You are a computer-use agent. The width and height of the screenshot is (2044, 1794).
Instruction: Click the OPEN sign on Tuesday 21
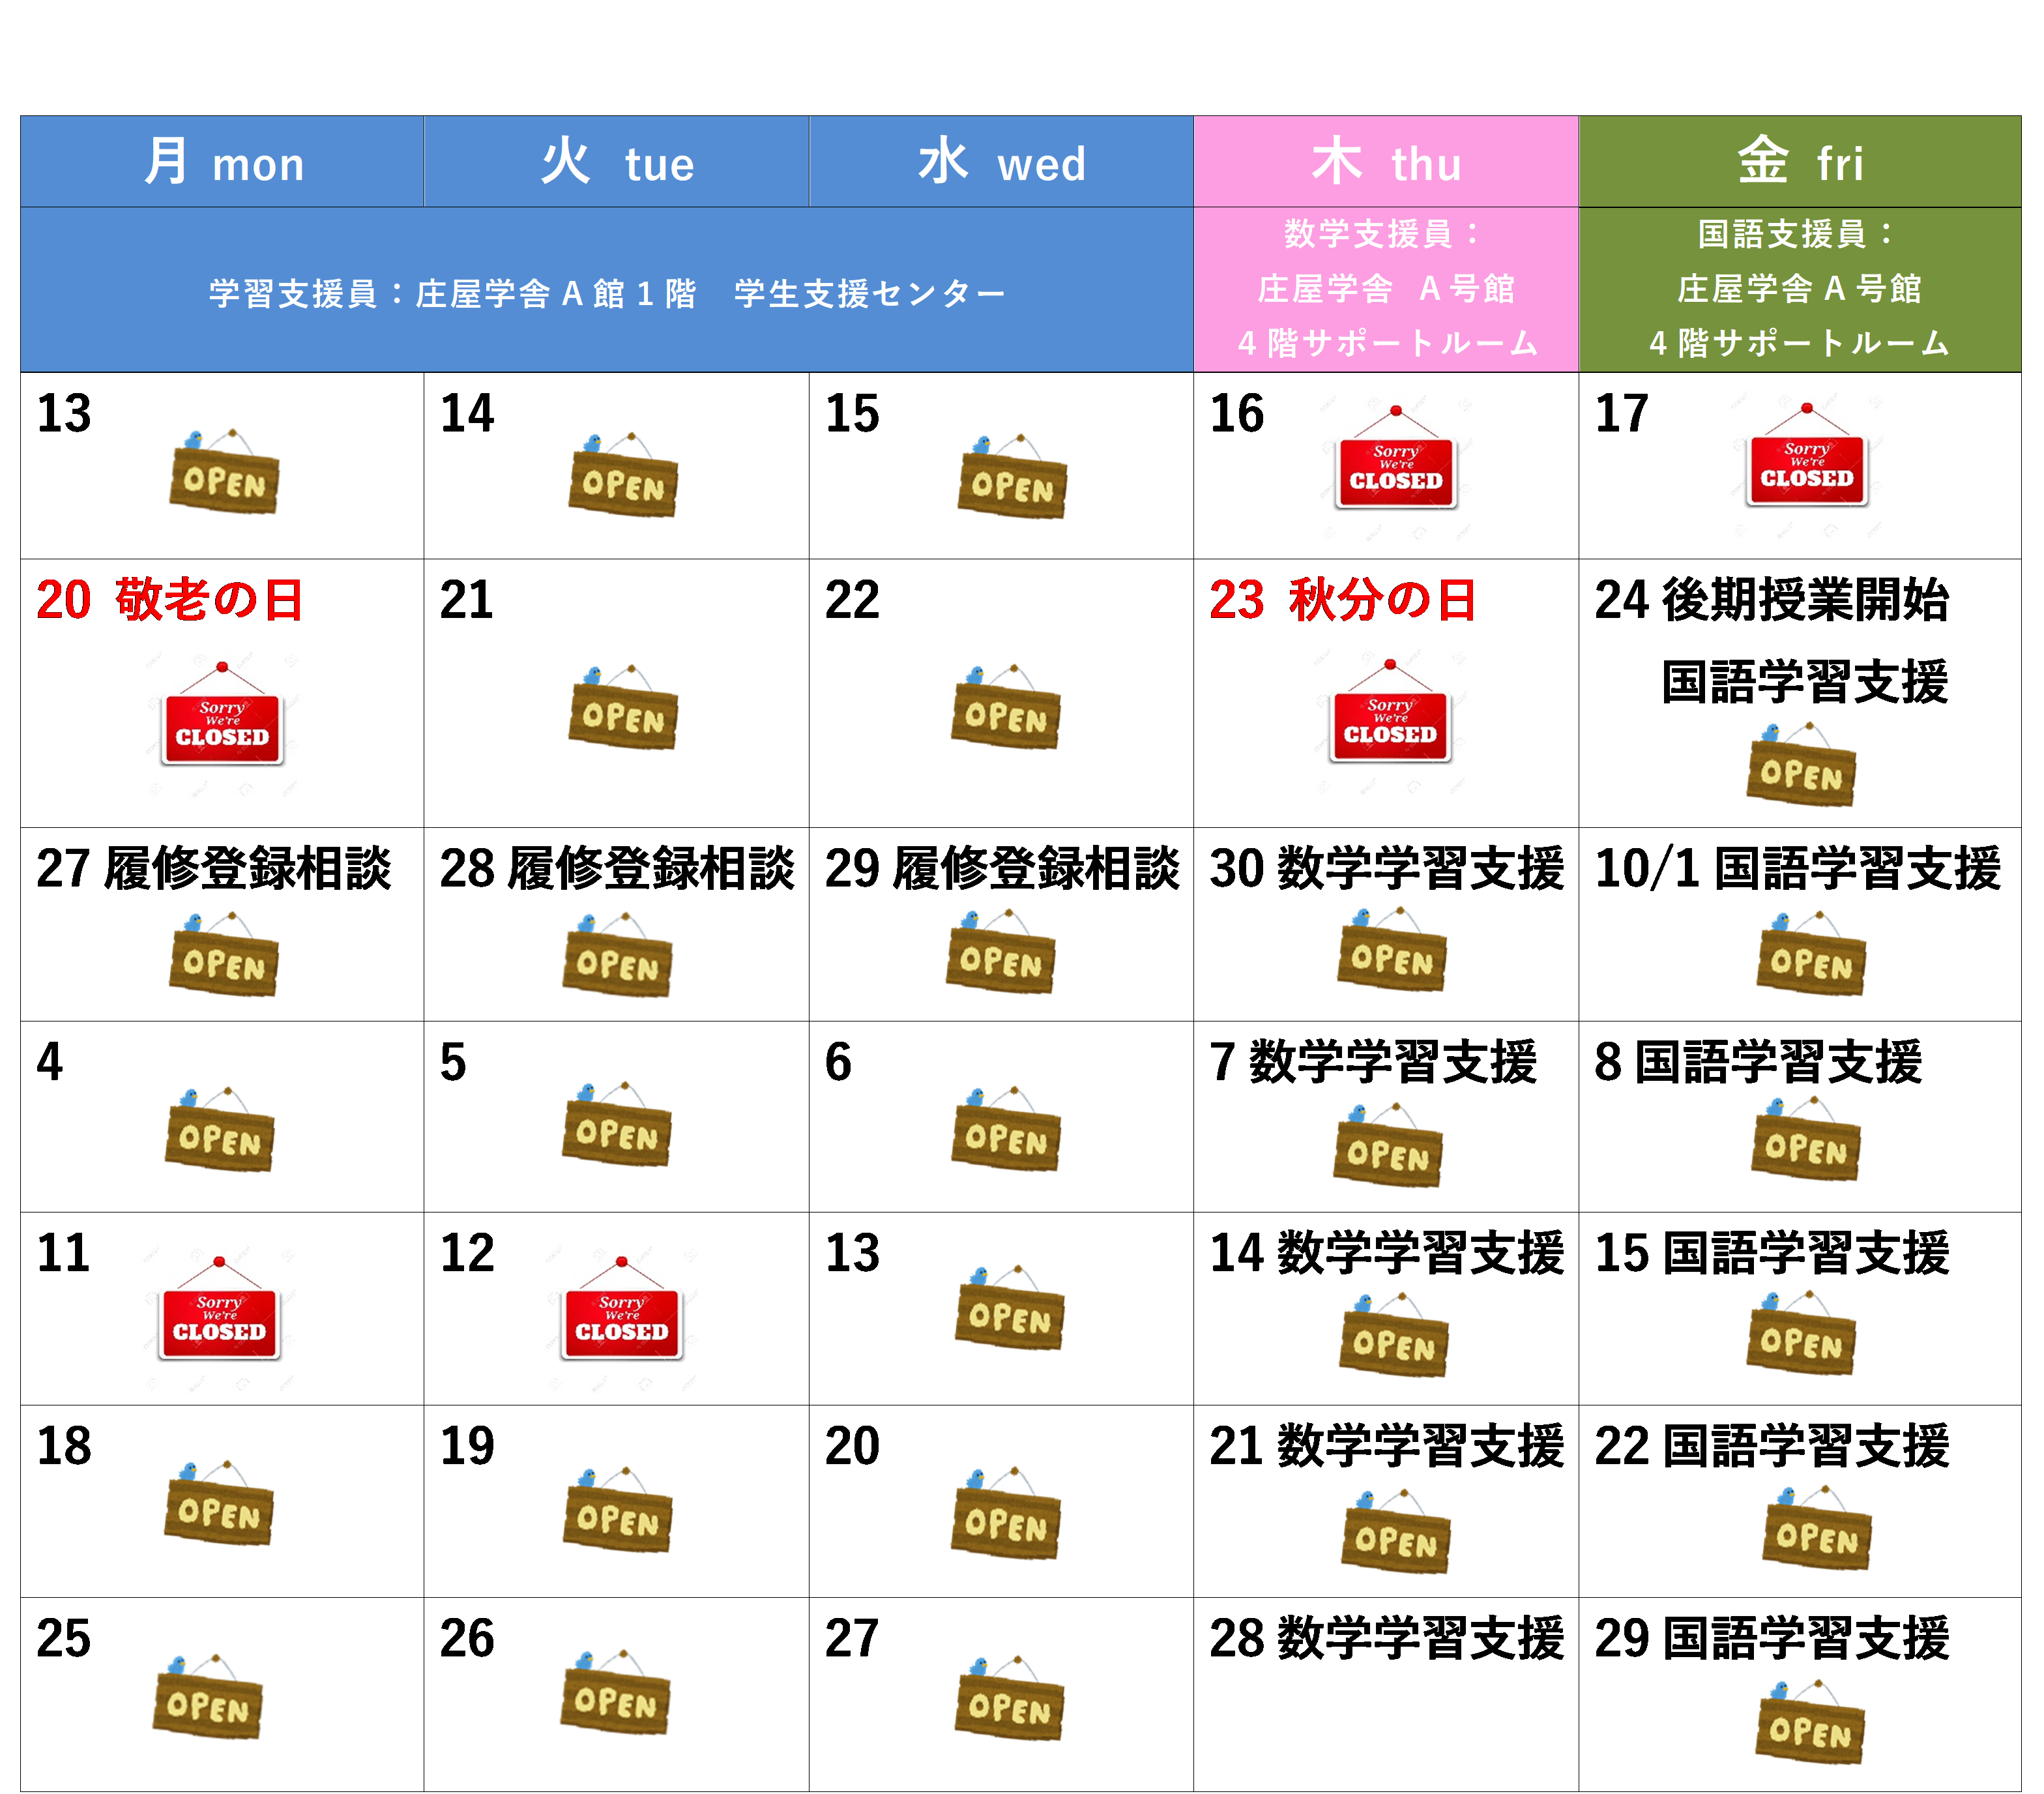pos(623,707)
